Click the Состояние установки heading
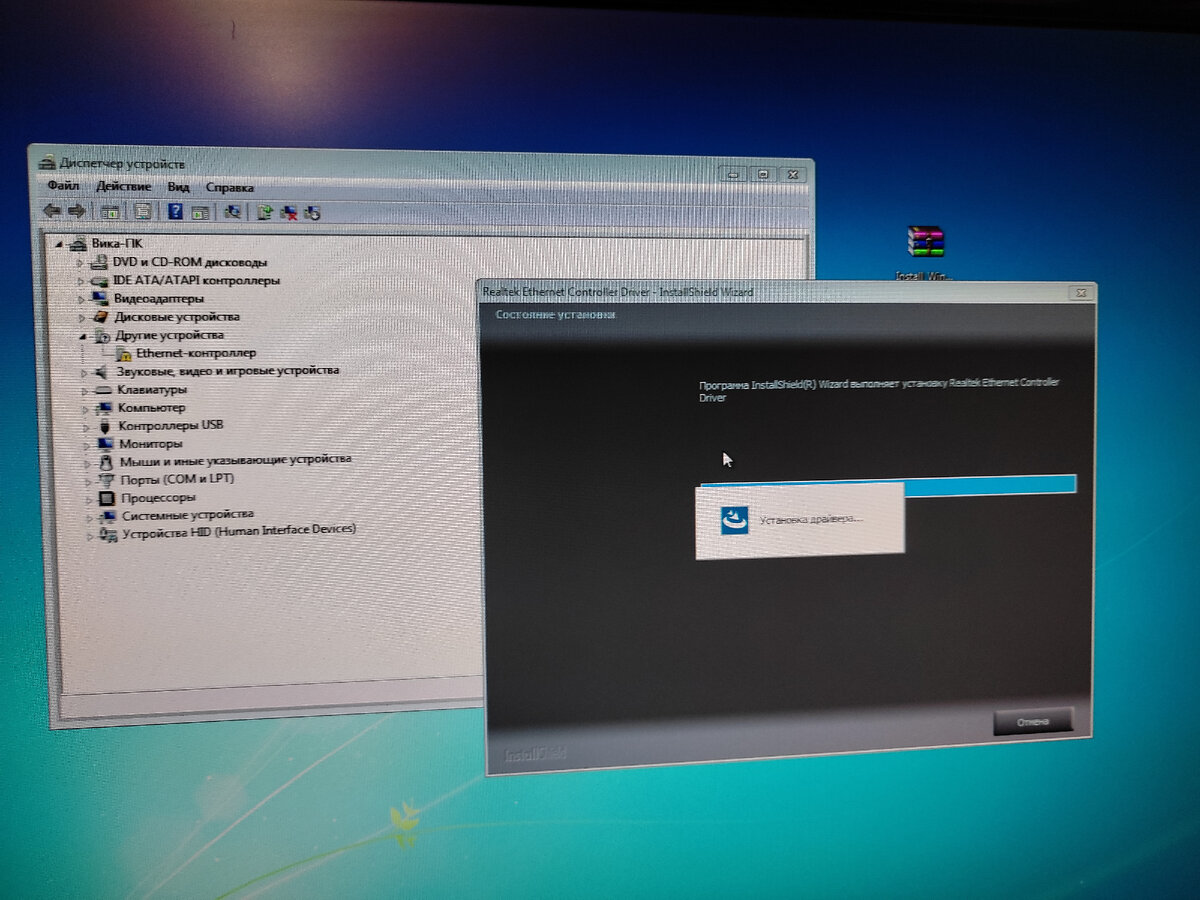Viewport: 1200px width, 900px height. pos(556,314)
